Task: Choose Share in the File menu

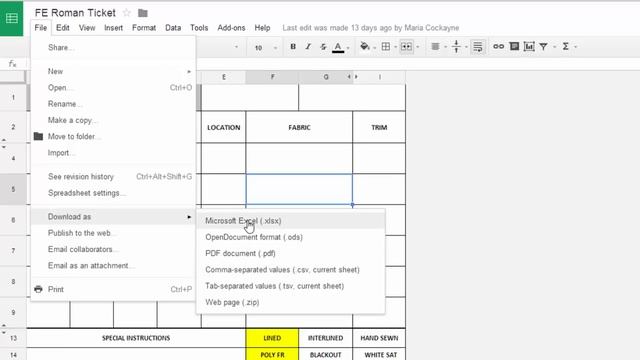Action: point(113,47)
